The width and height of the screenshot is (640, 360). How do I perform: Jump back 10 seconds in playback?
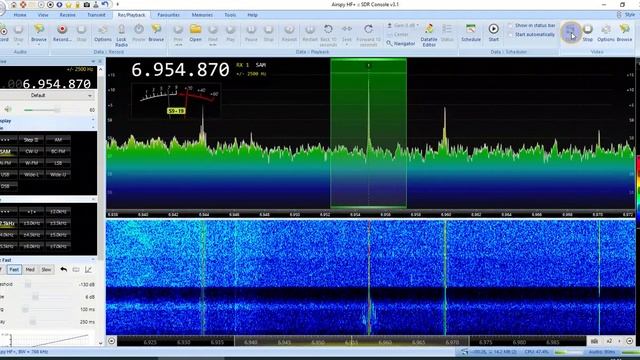tap(328, 35)
